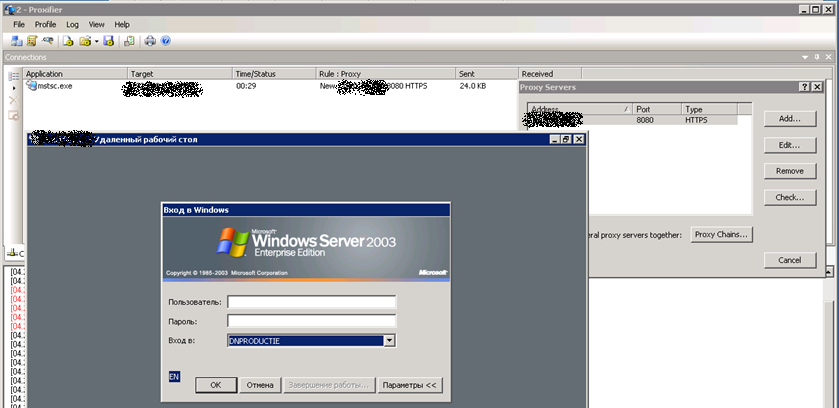Click the Отмена button

260,385
